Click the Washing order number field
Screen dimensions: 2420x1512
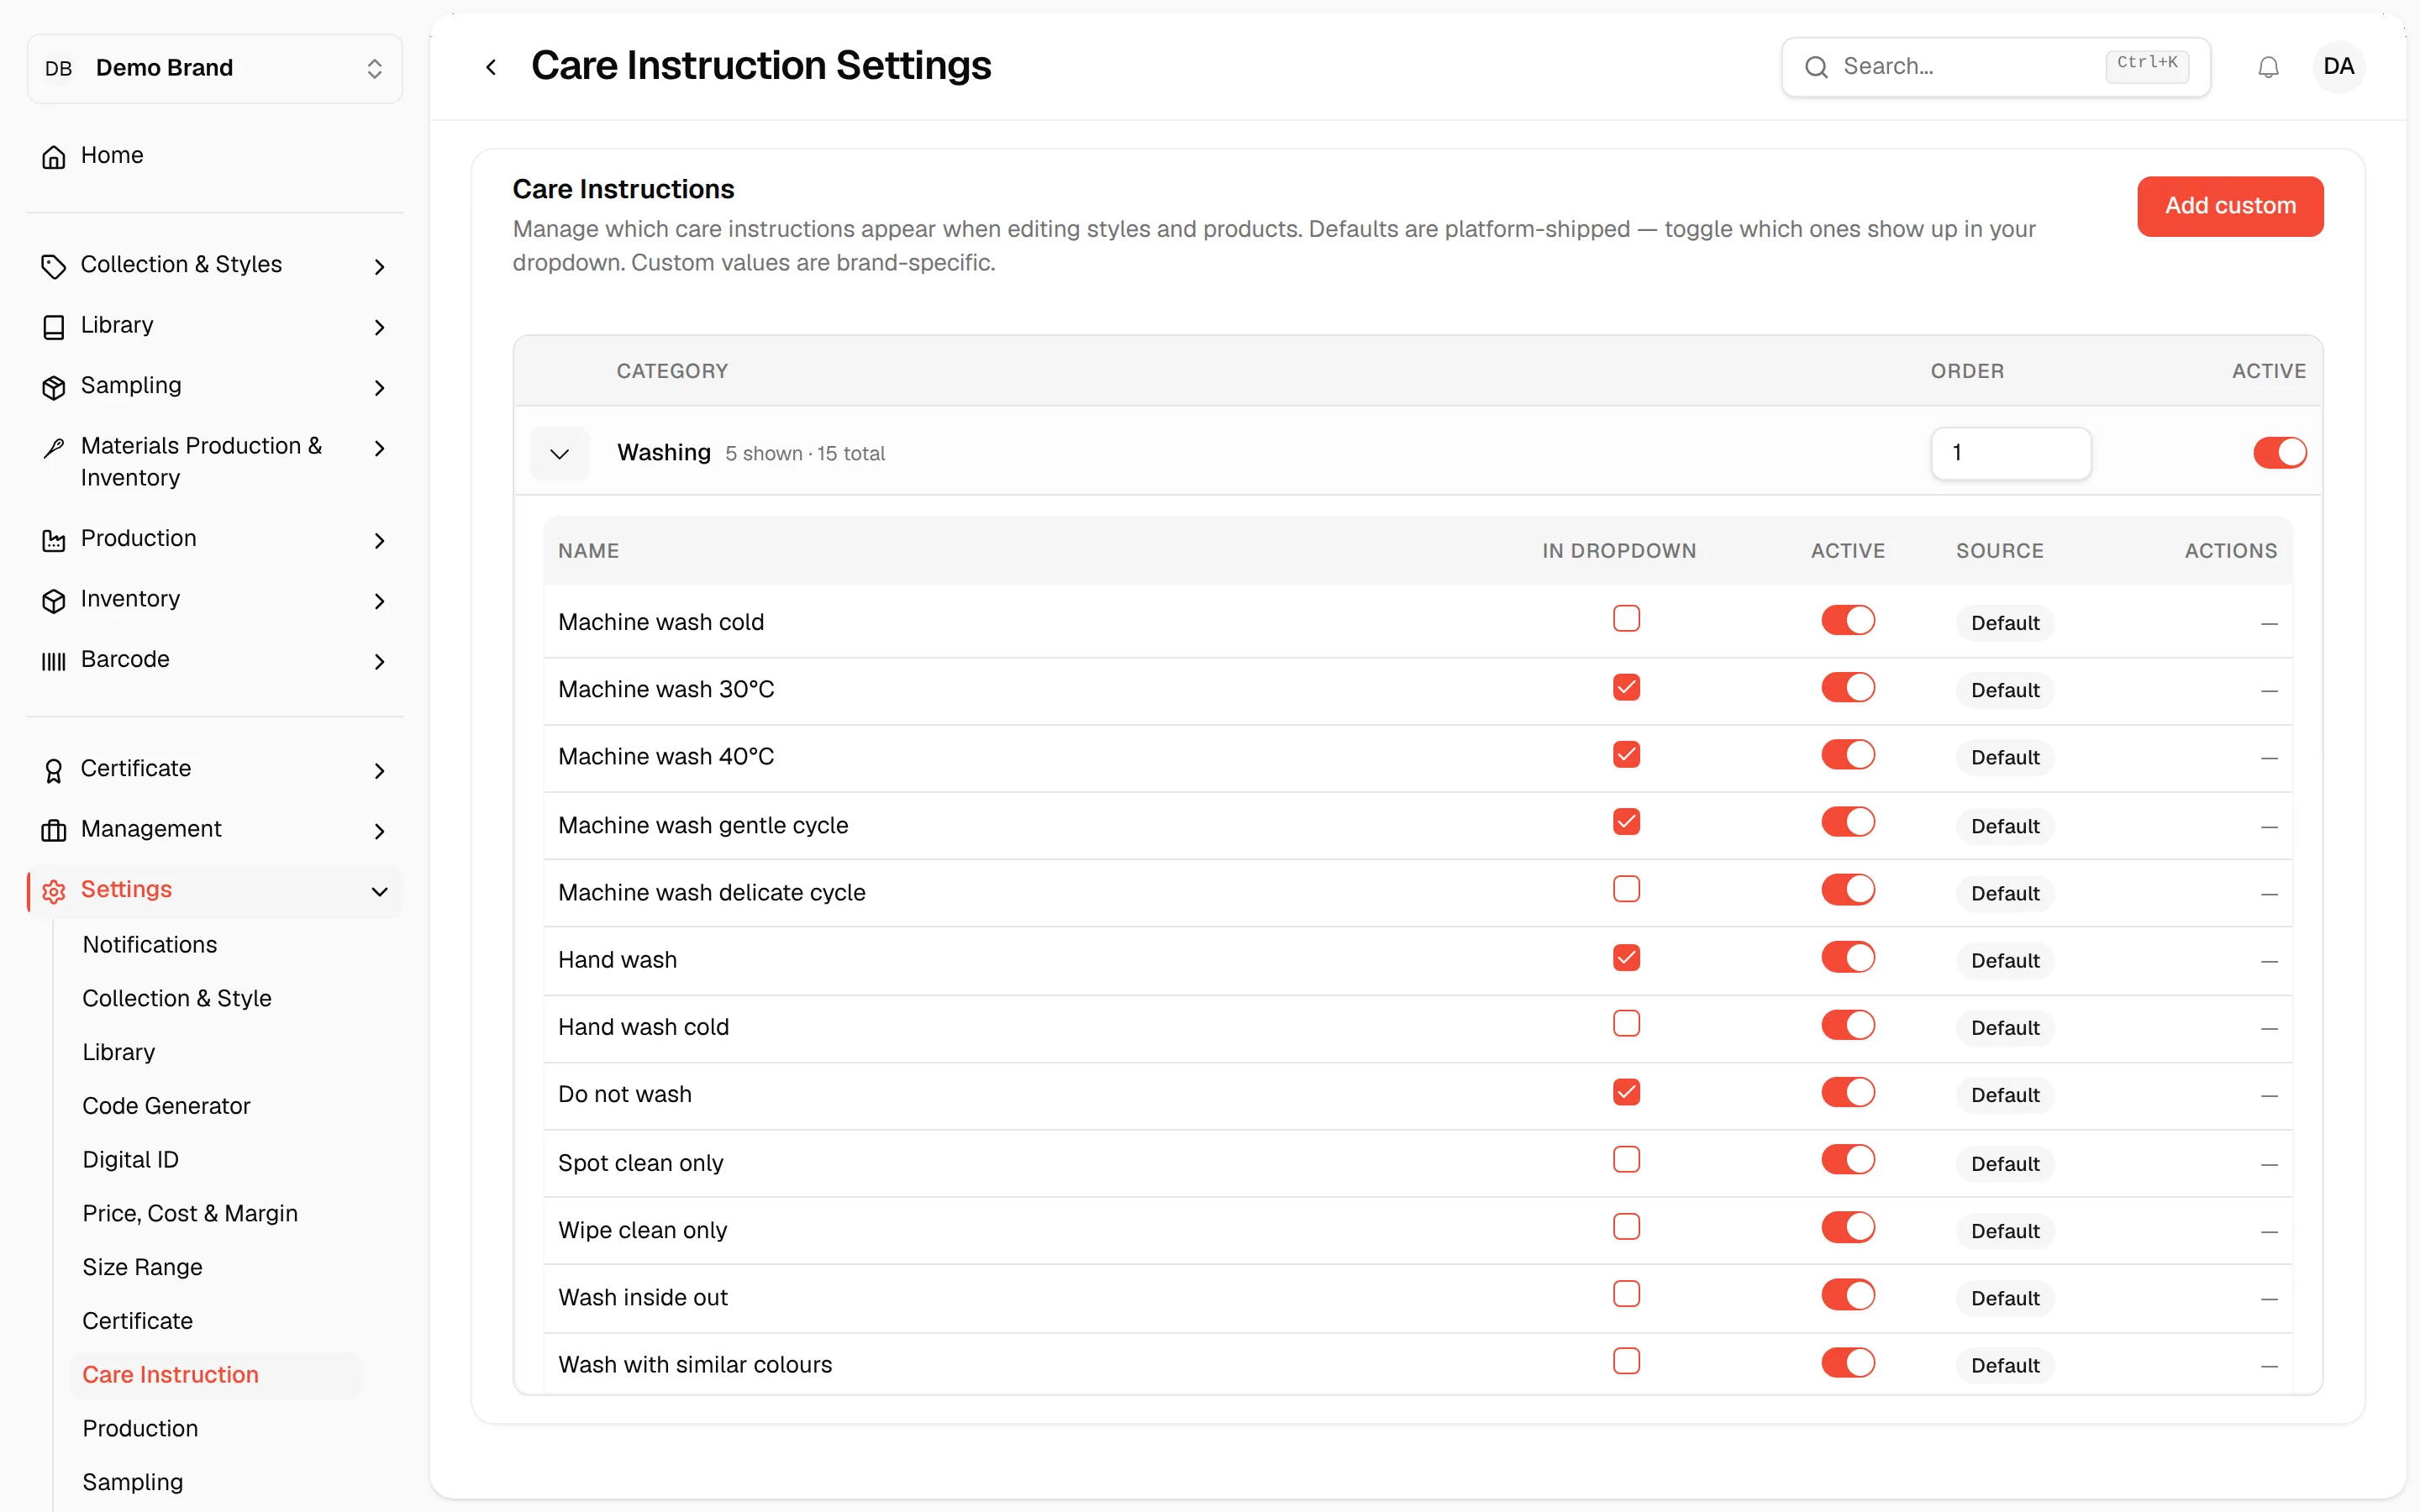(x=2010, y=453)
